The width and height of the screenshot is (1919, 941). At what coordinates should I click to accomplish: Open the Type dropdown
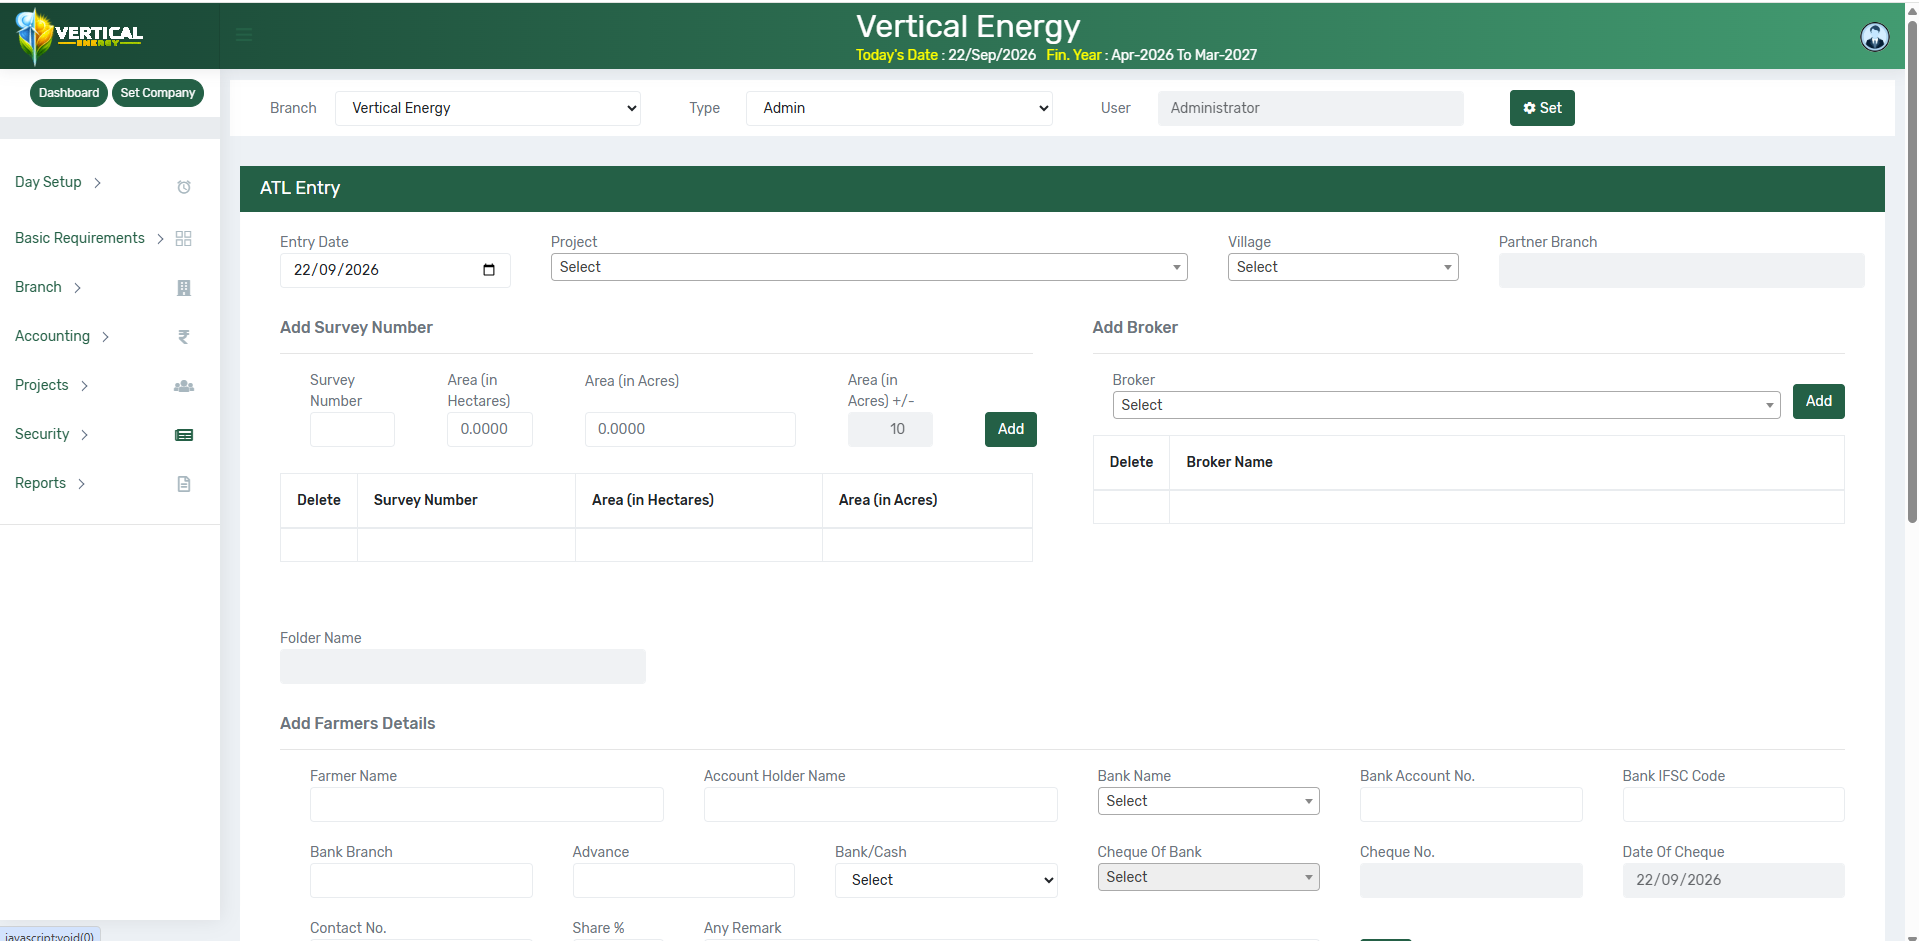point(899,108)
